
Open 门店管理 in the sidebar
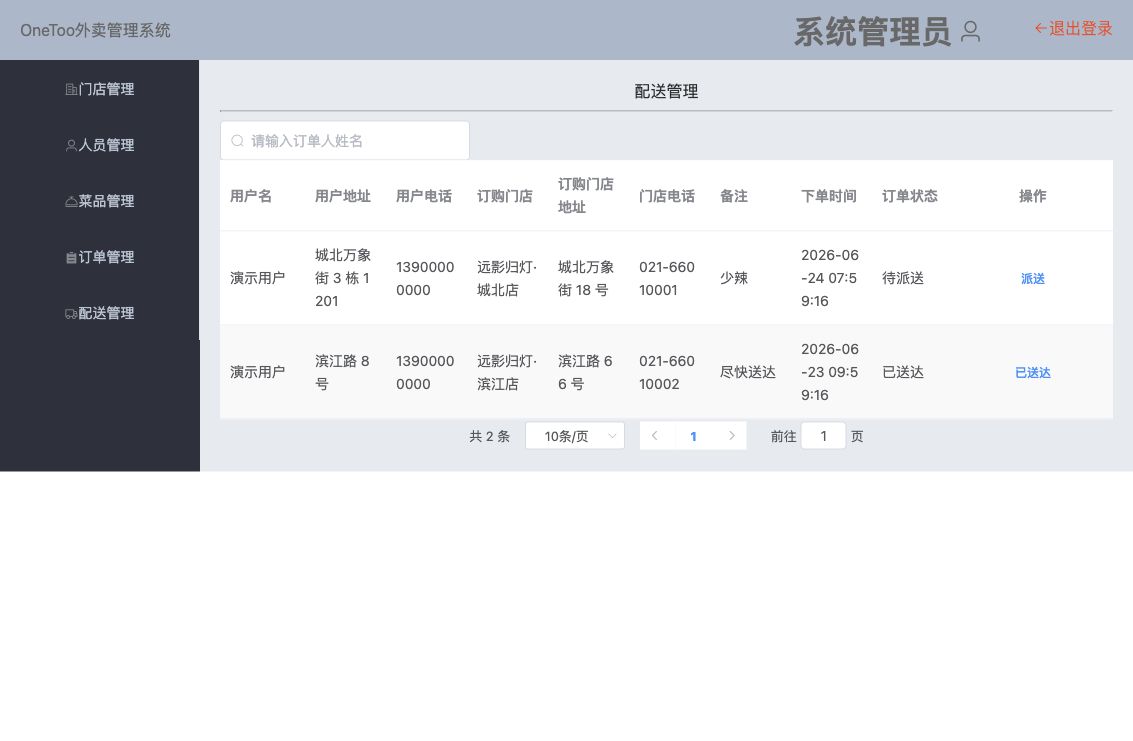(x=100, y=90)
